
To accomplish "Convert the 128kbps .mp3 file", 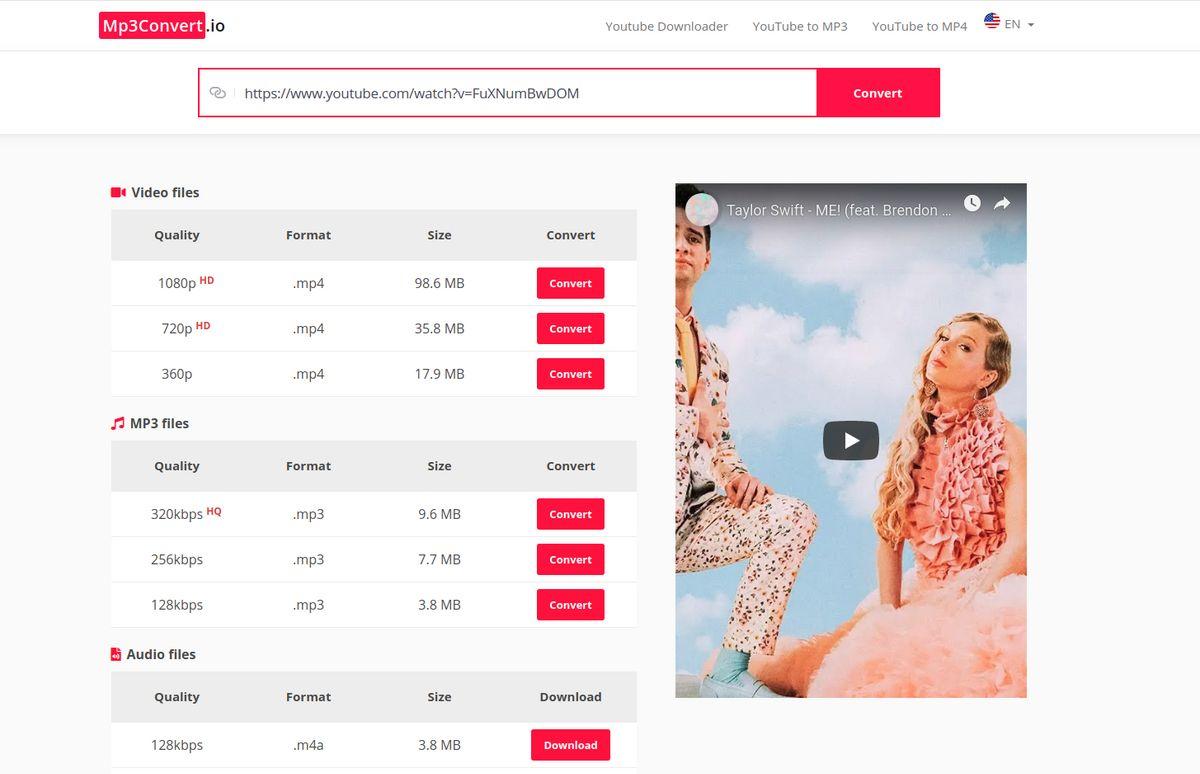I will click(571, 605).
